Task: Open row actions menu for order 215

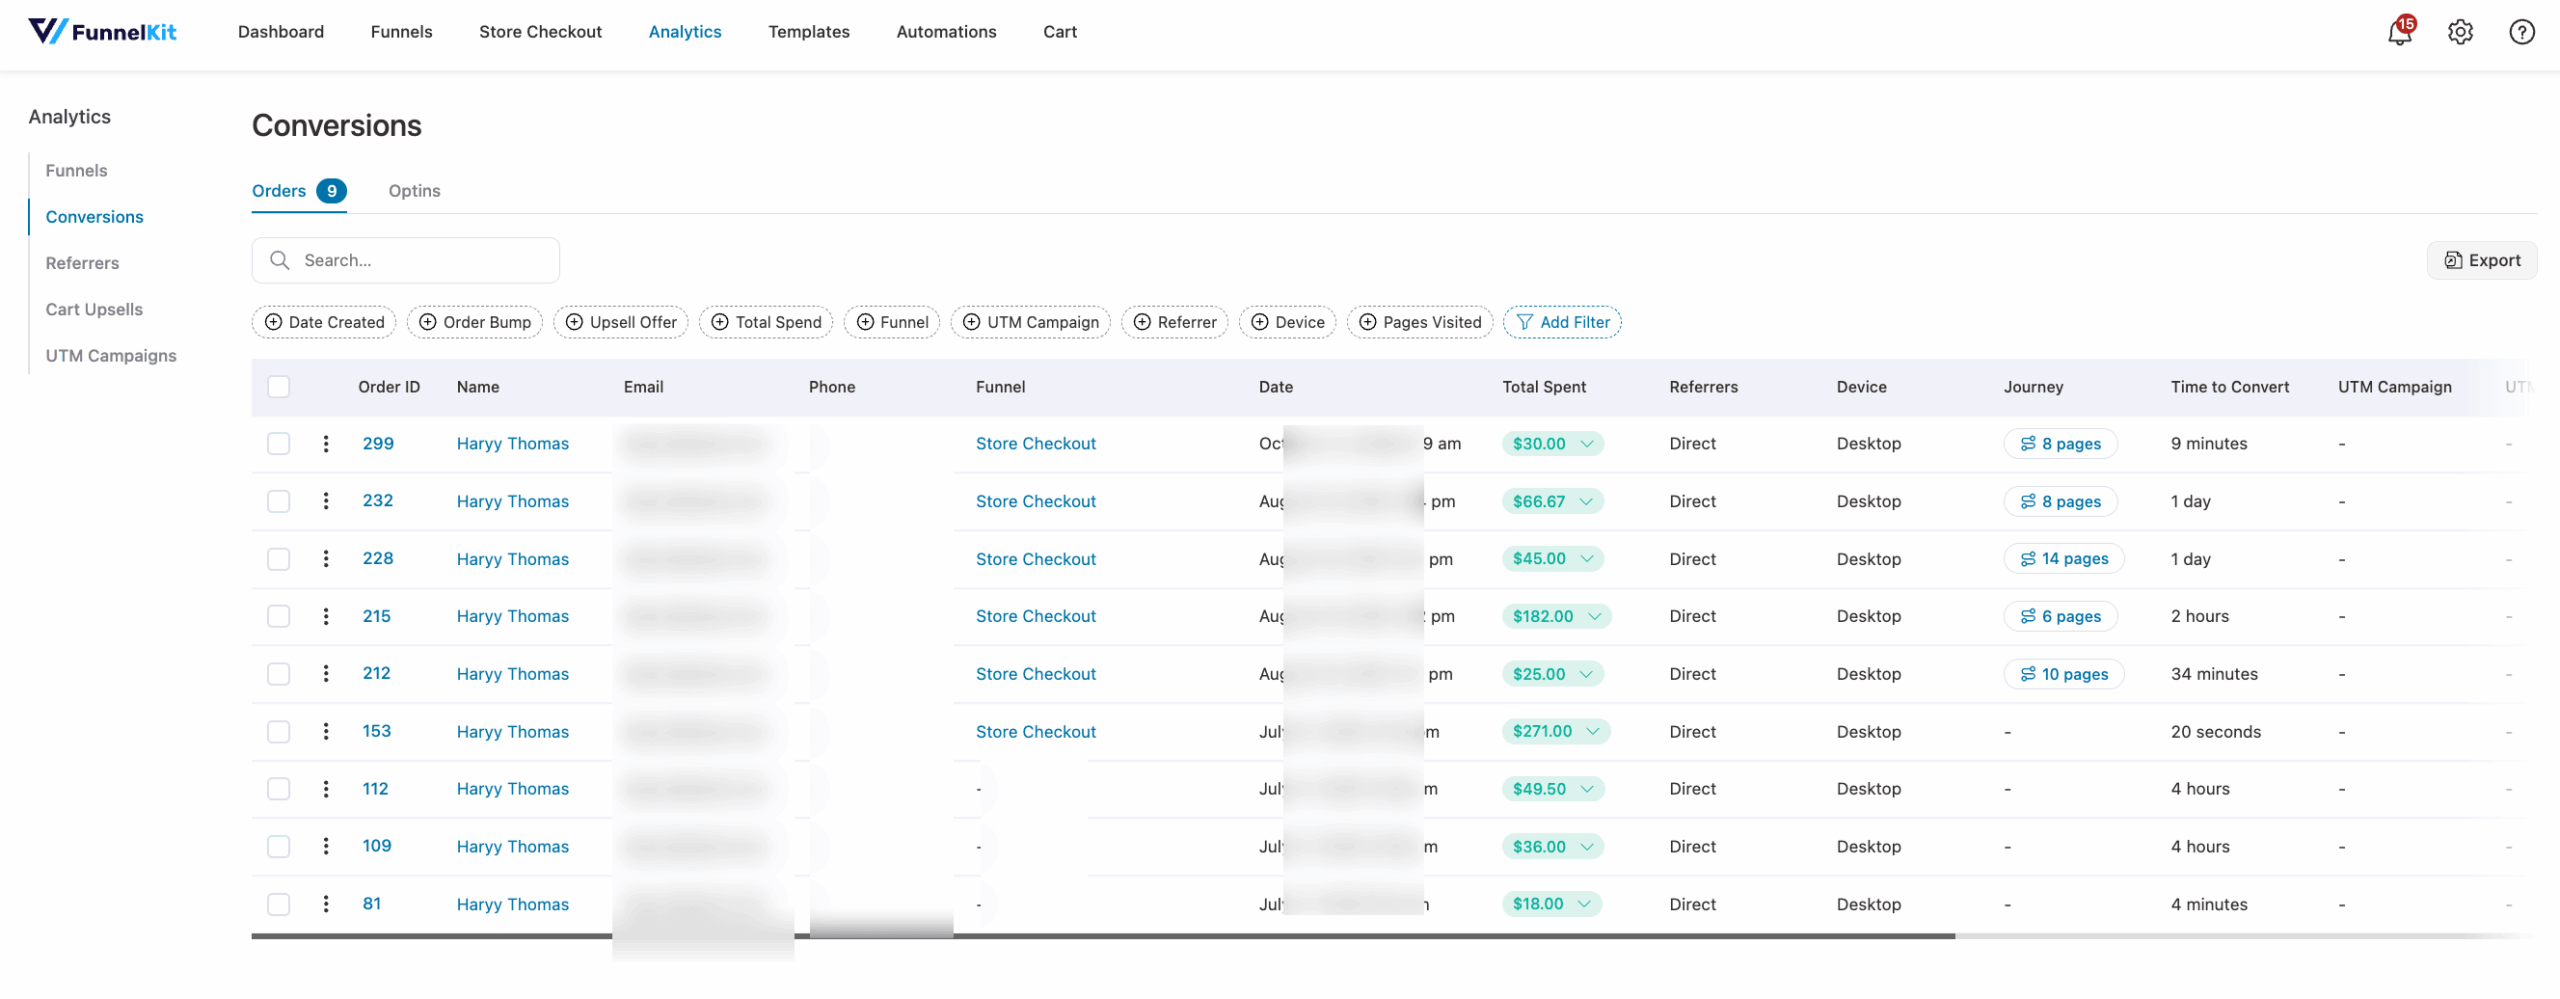Action: click(x=326, y=616)
